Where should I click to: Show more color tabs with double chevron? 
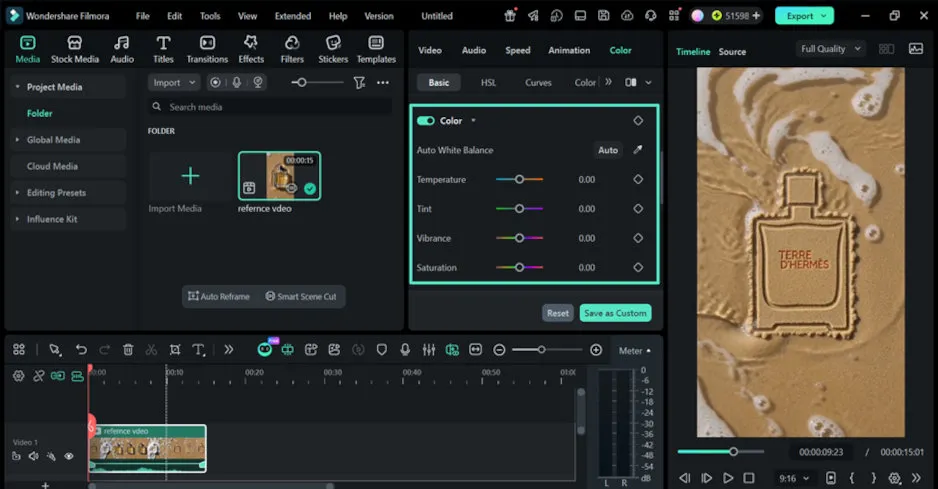pos(608,82)
